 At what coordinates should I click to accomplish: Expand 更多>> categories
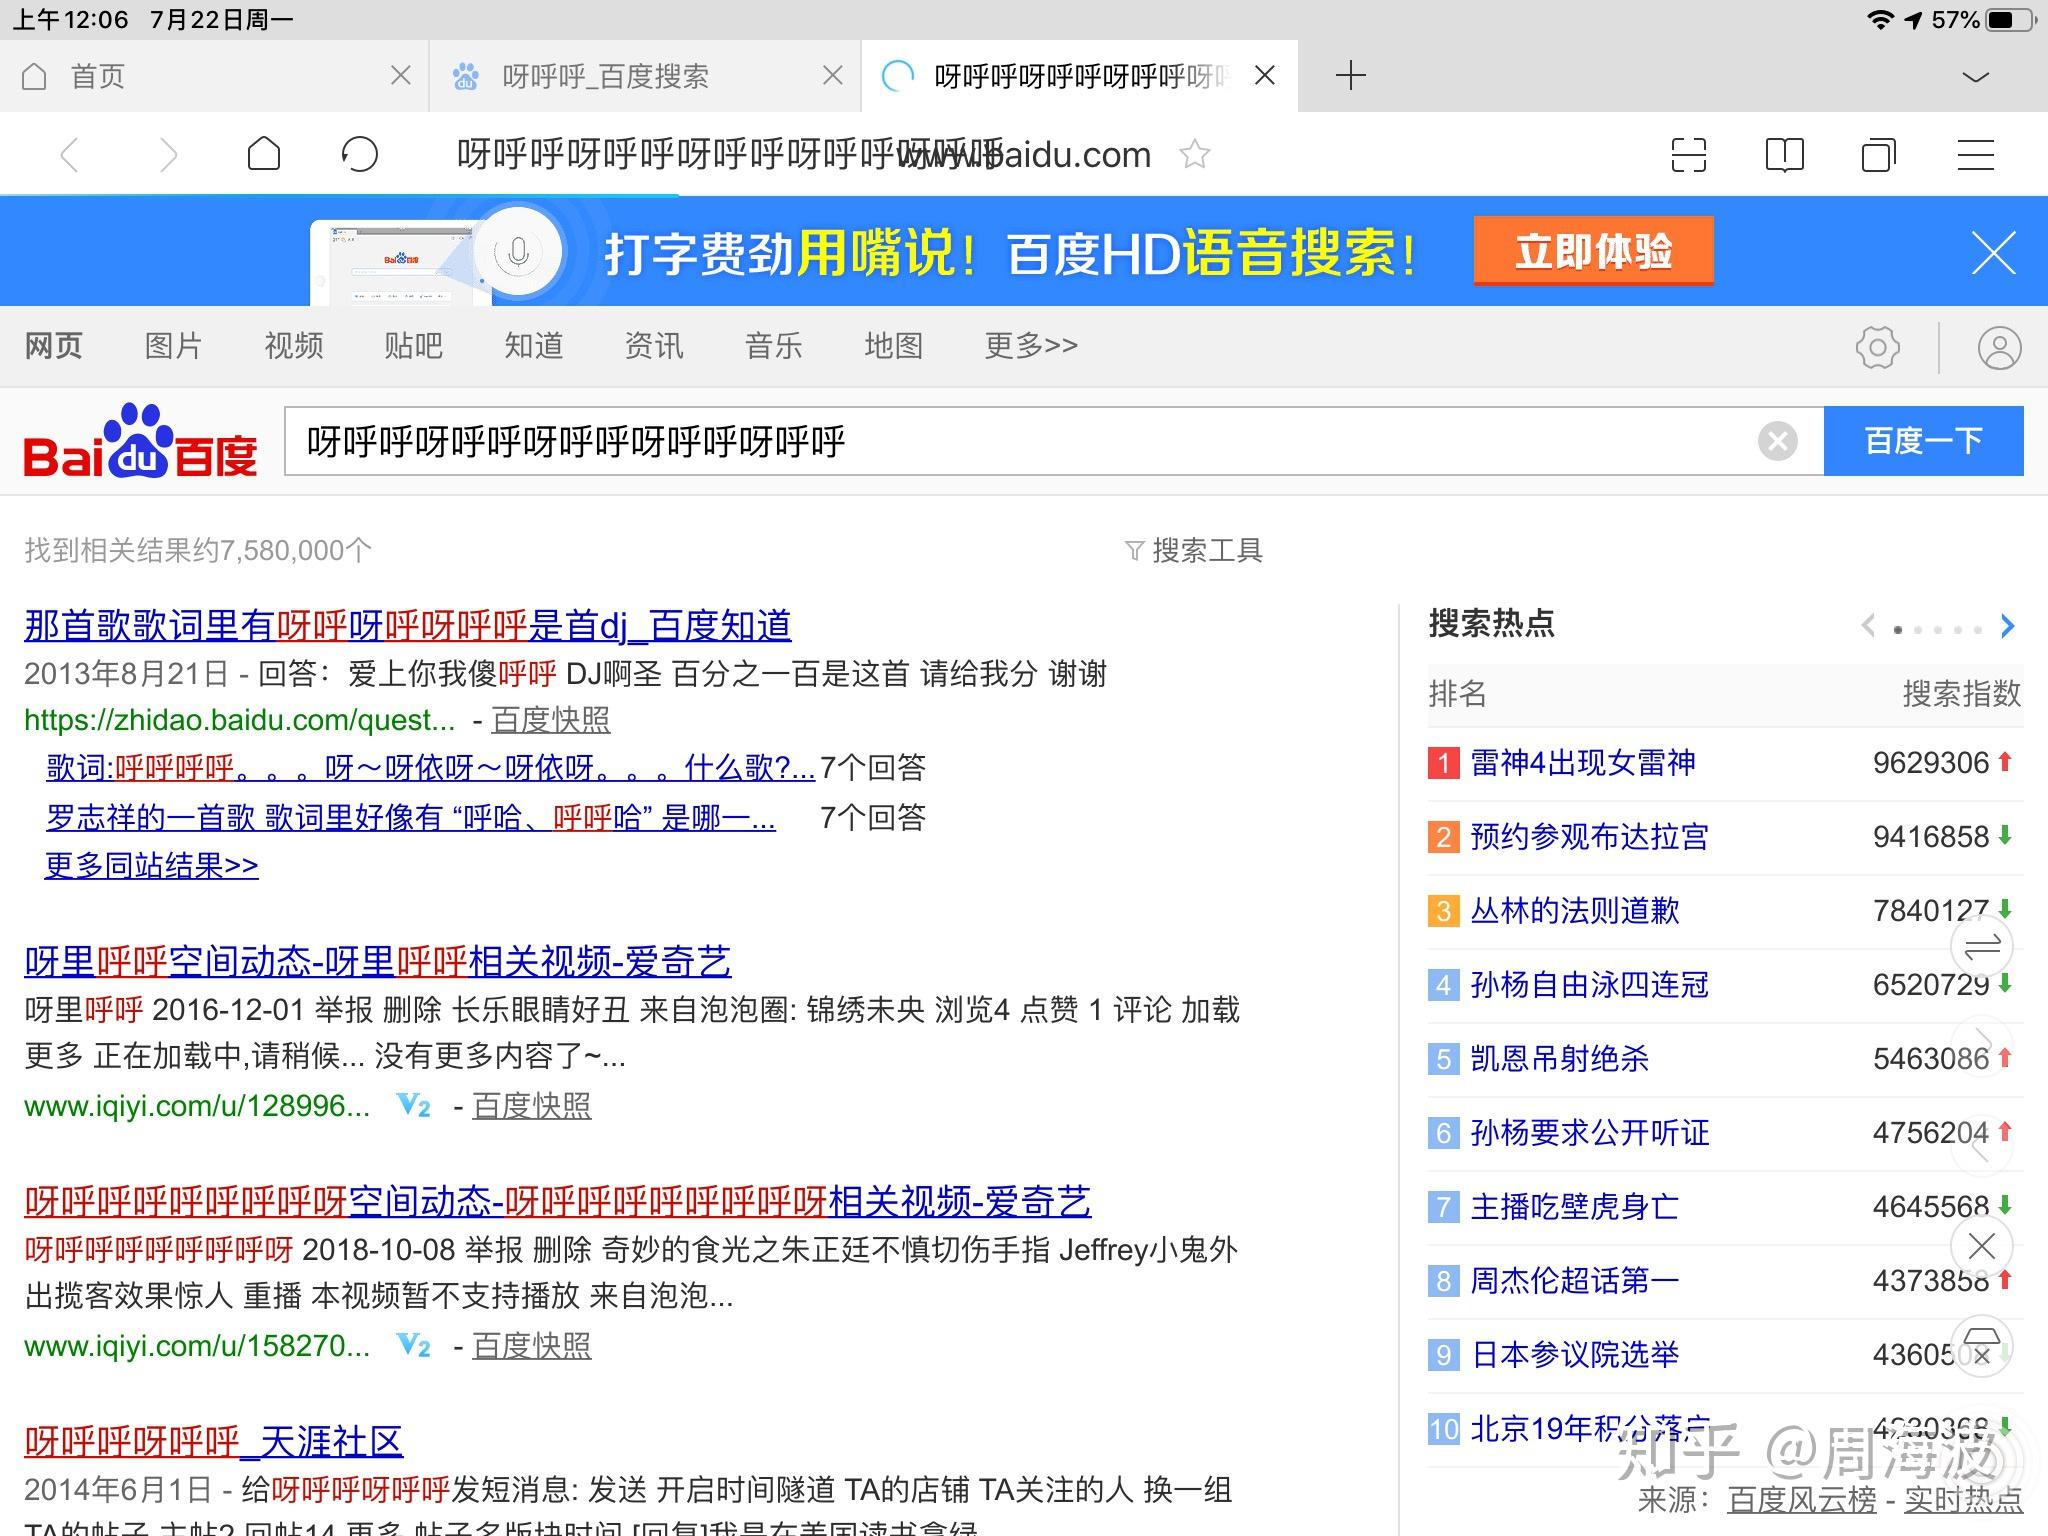coord(1031,346)
